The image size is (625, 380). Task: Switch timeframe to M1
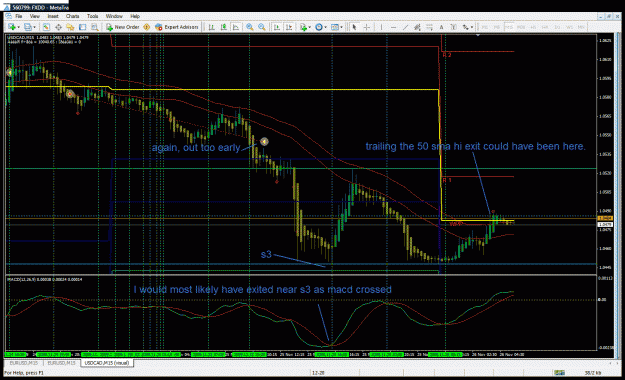tap(485, 27)
